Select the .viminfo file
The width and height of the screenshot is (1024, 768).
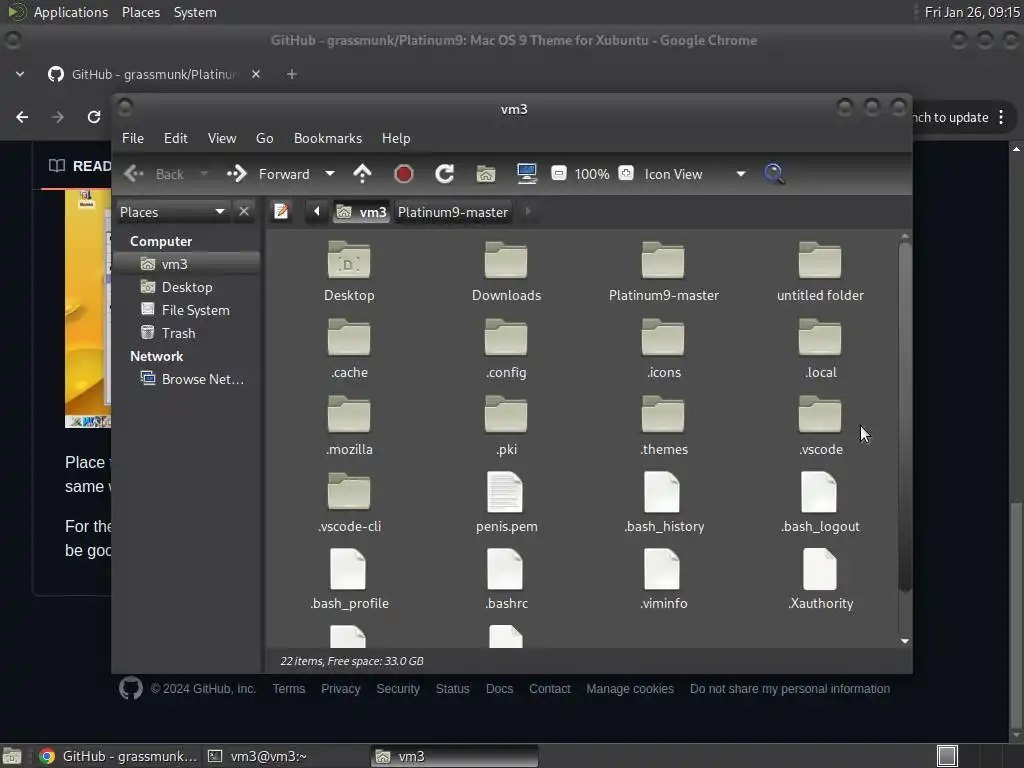(664, 579)
